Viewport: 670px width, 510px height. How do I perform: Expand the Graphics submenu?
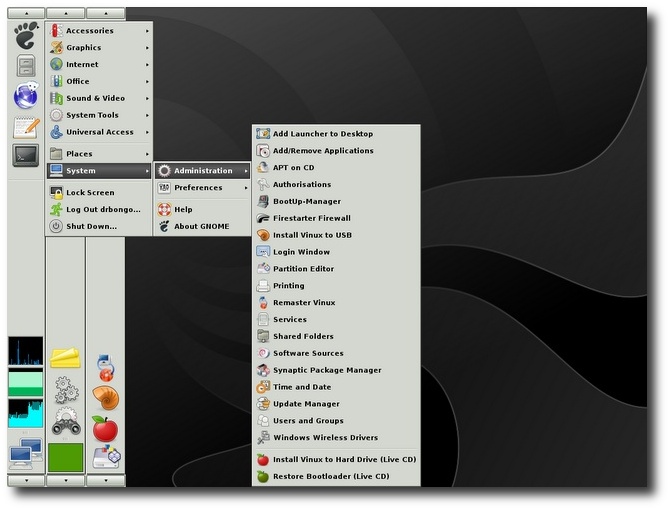(x=99, y=47)
